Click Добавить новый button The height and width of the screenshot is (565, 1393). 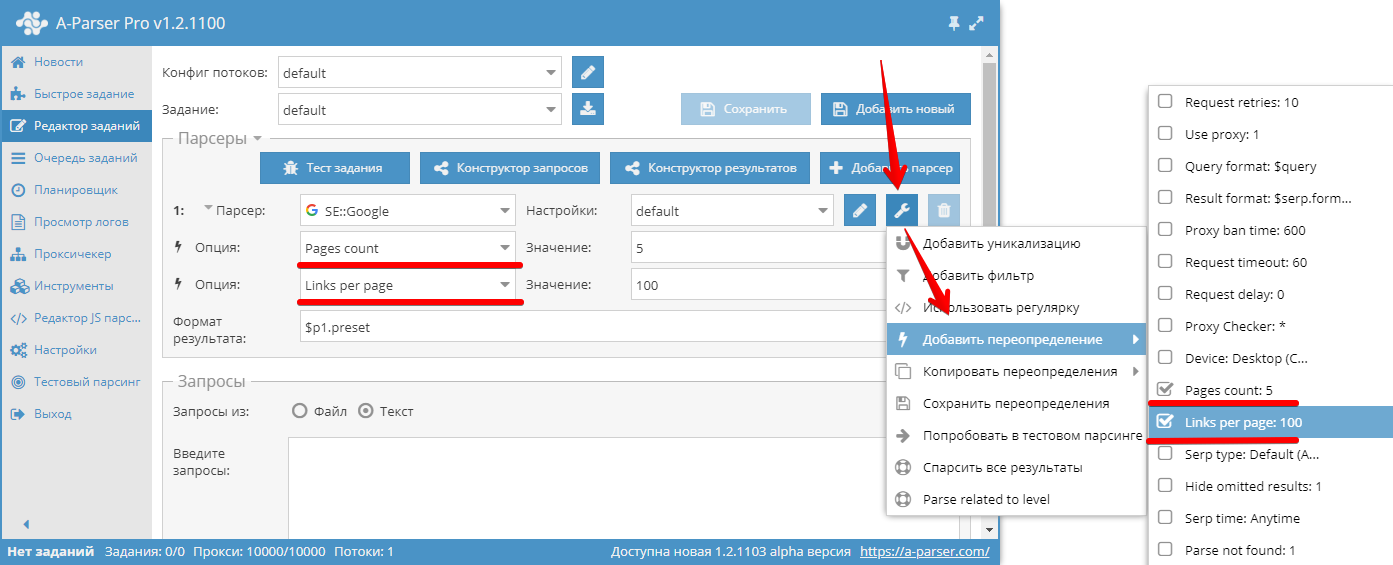pos(895,109)
